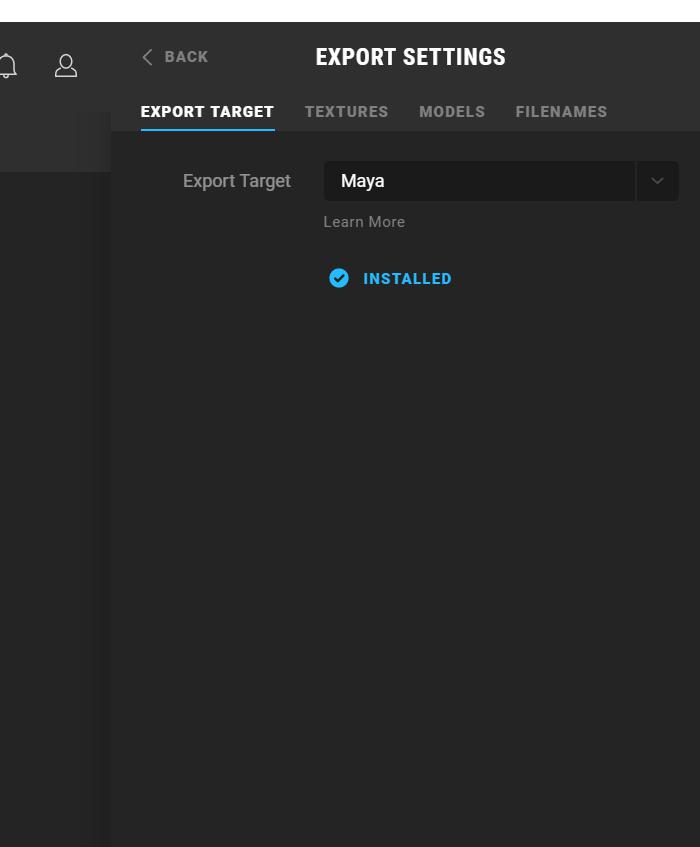
Task: Click the Export Target field label
Action: (x=237, y=181)
